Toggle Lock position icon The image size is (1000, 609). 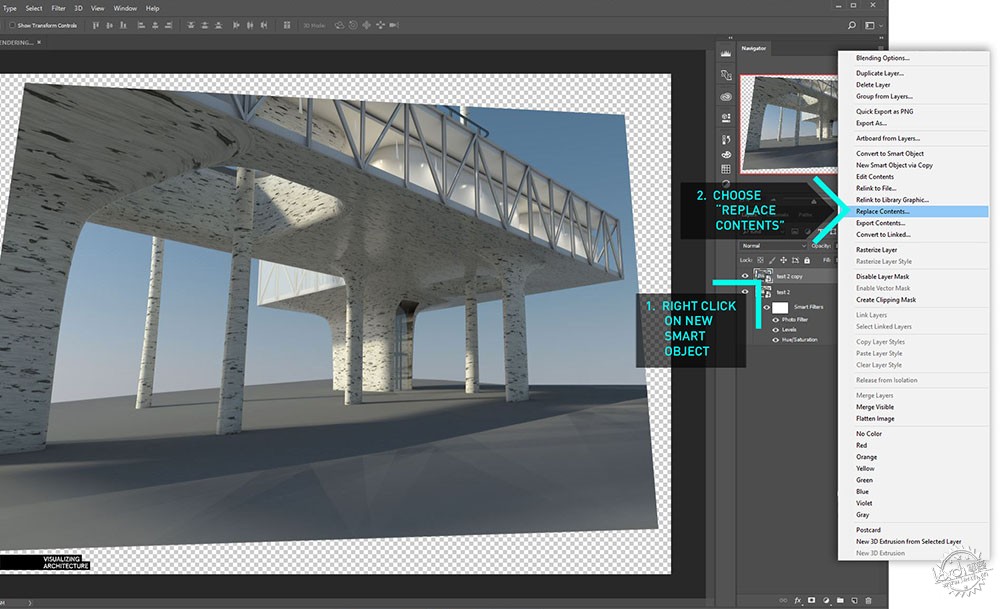pos(783,260)
